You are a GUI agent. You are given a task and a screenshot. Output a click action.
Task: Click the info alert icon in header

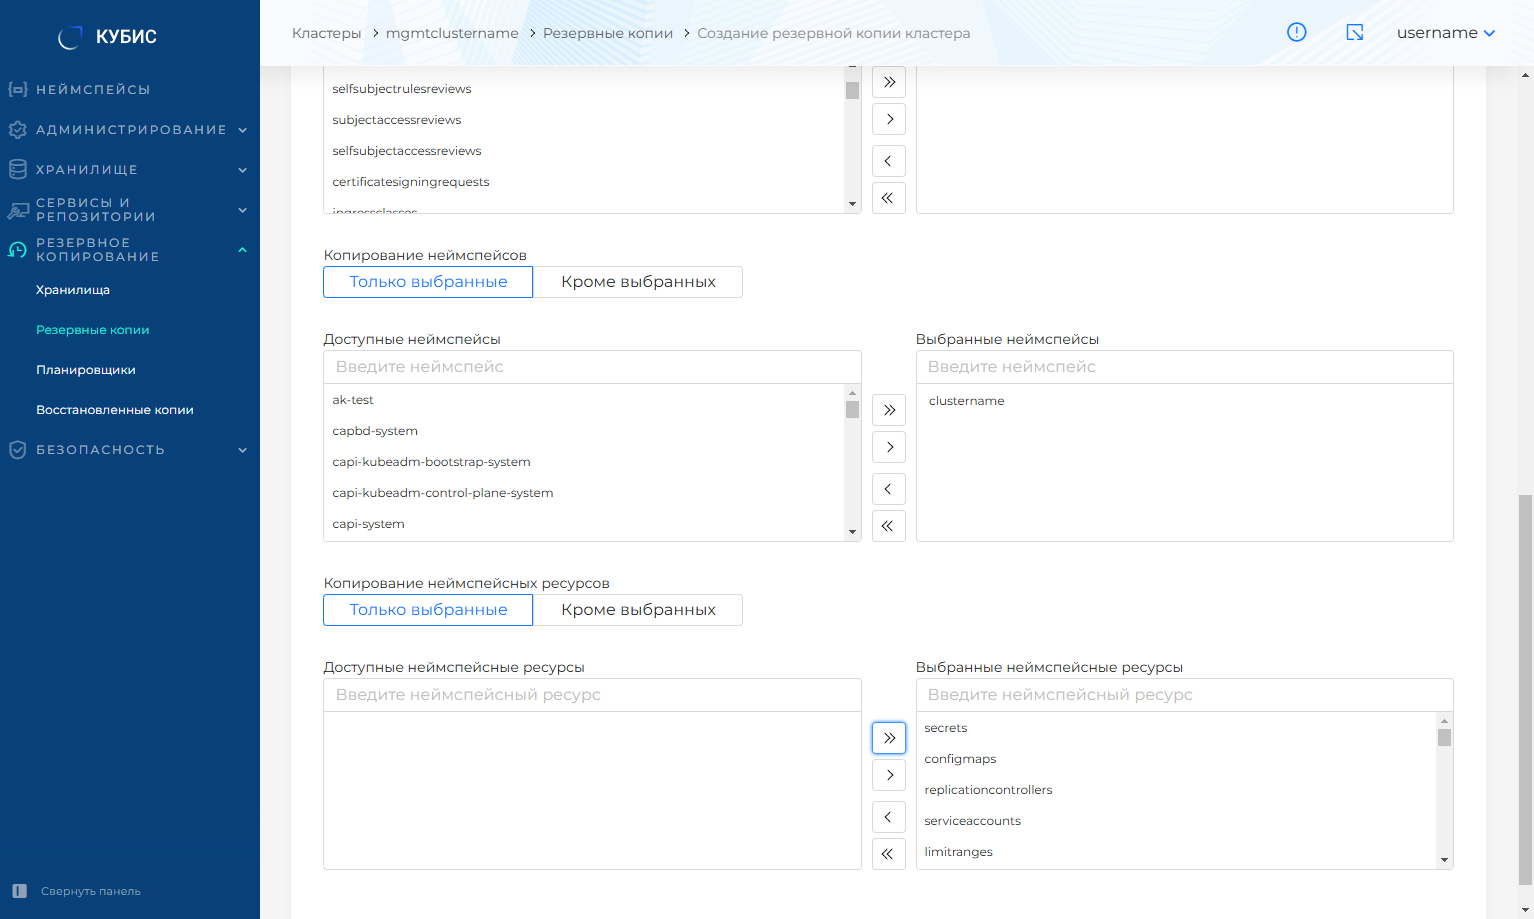click(x=1296, y=32)
